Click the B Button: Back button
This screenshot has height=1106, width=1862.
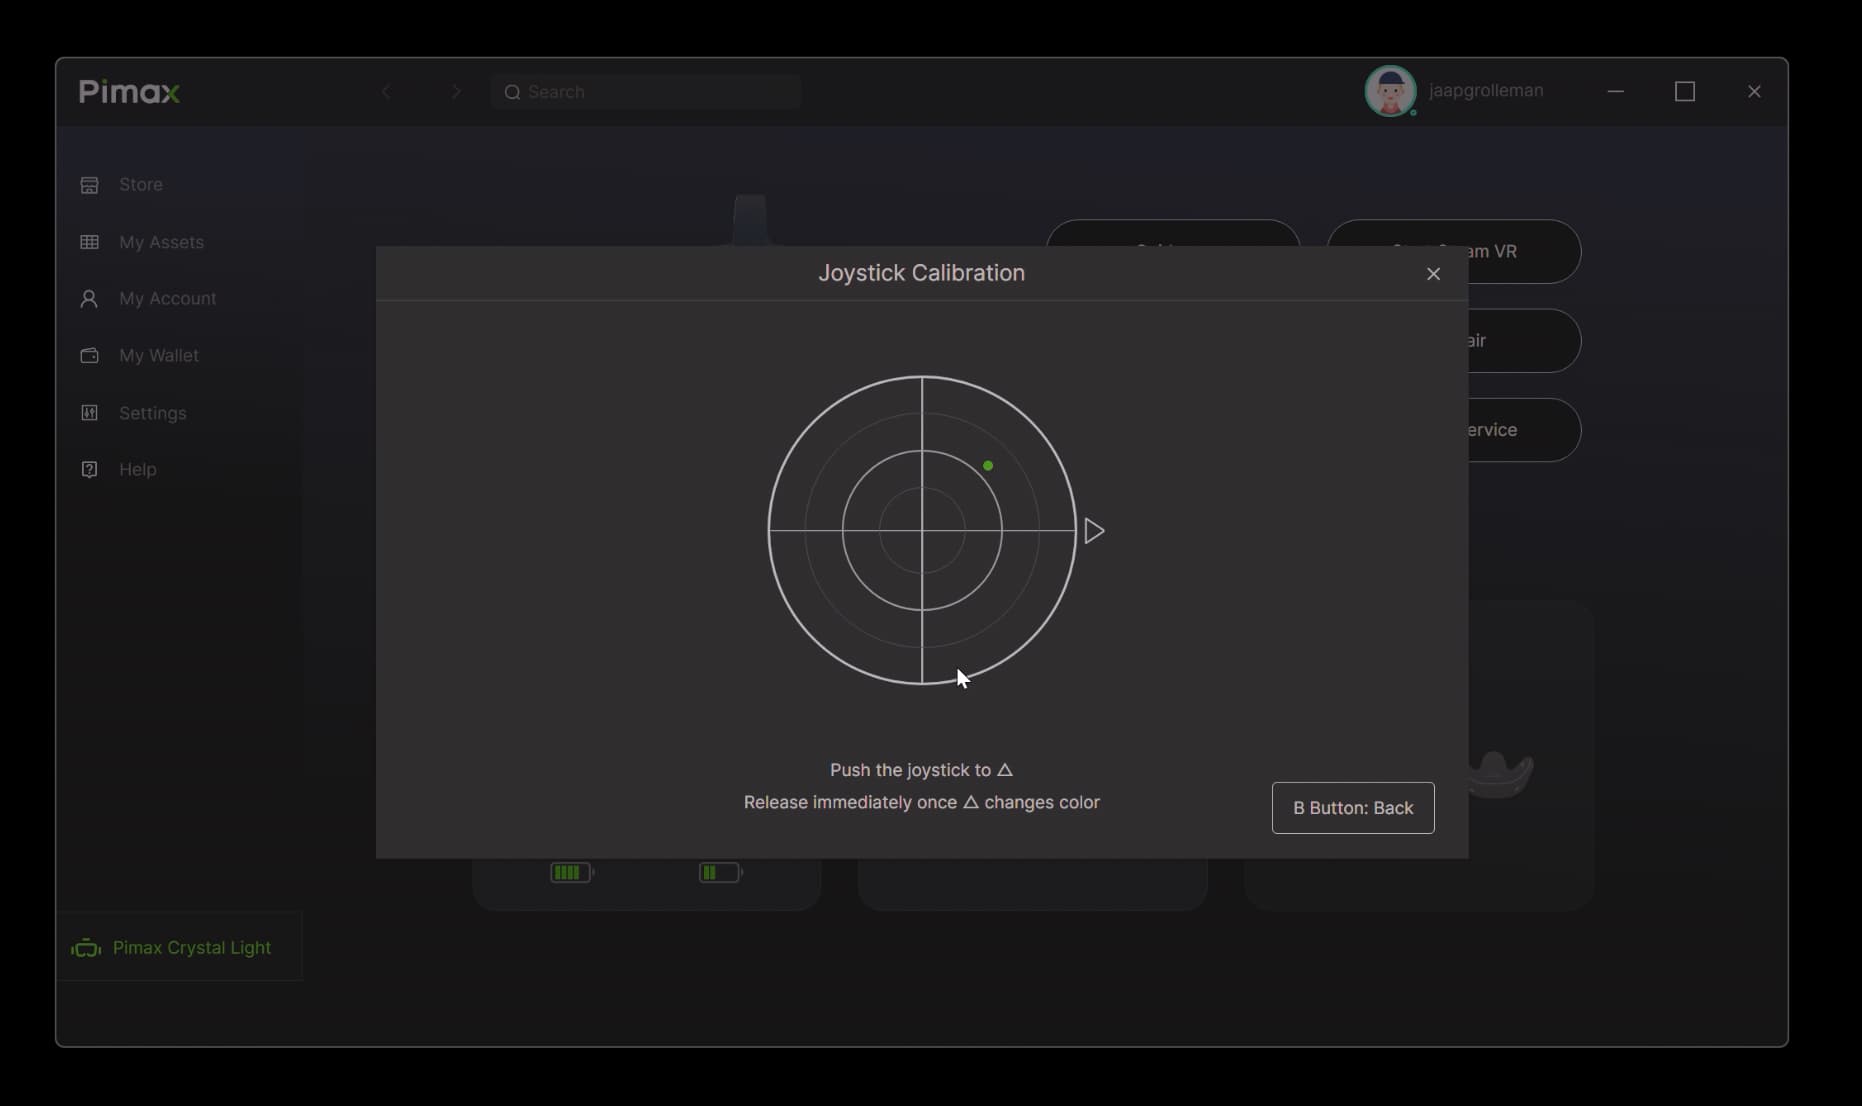coord(1353,808)
